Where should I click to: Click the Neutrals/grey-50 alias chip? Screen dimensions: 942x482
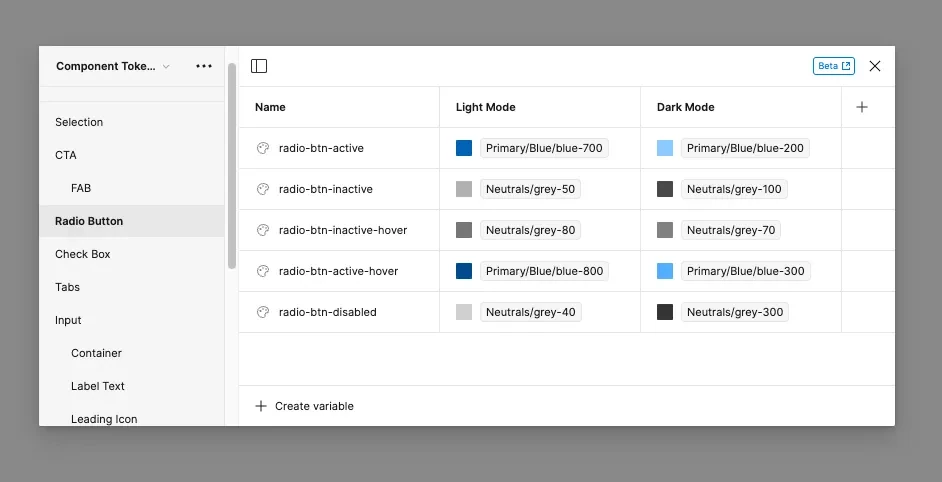tap(530, 189)
